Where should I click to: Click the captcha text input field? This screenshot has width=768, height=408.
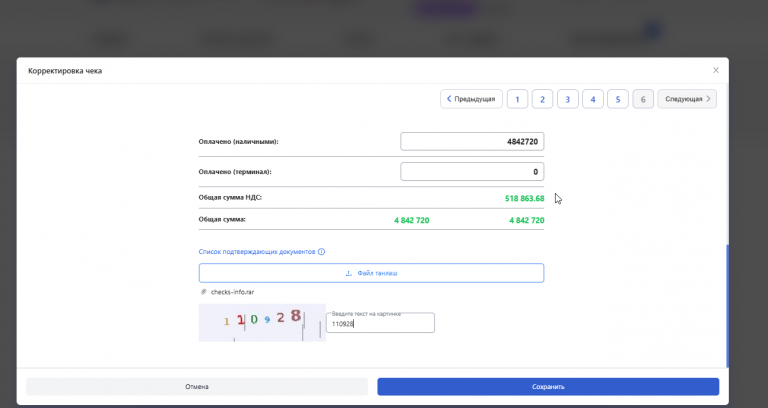coord(380,323)
